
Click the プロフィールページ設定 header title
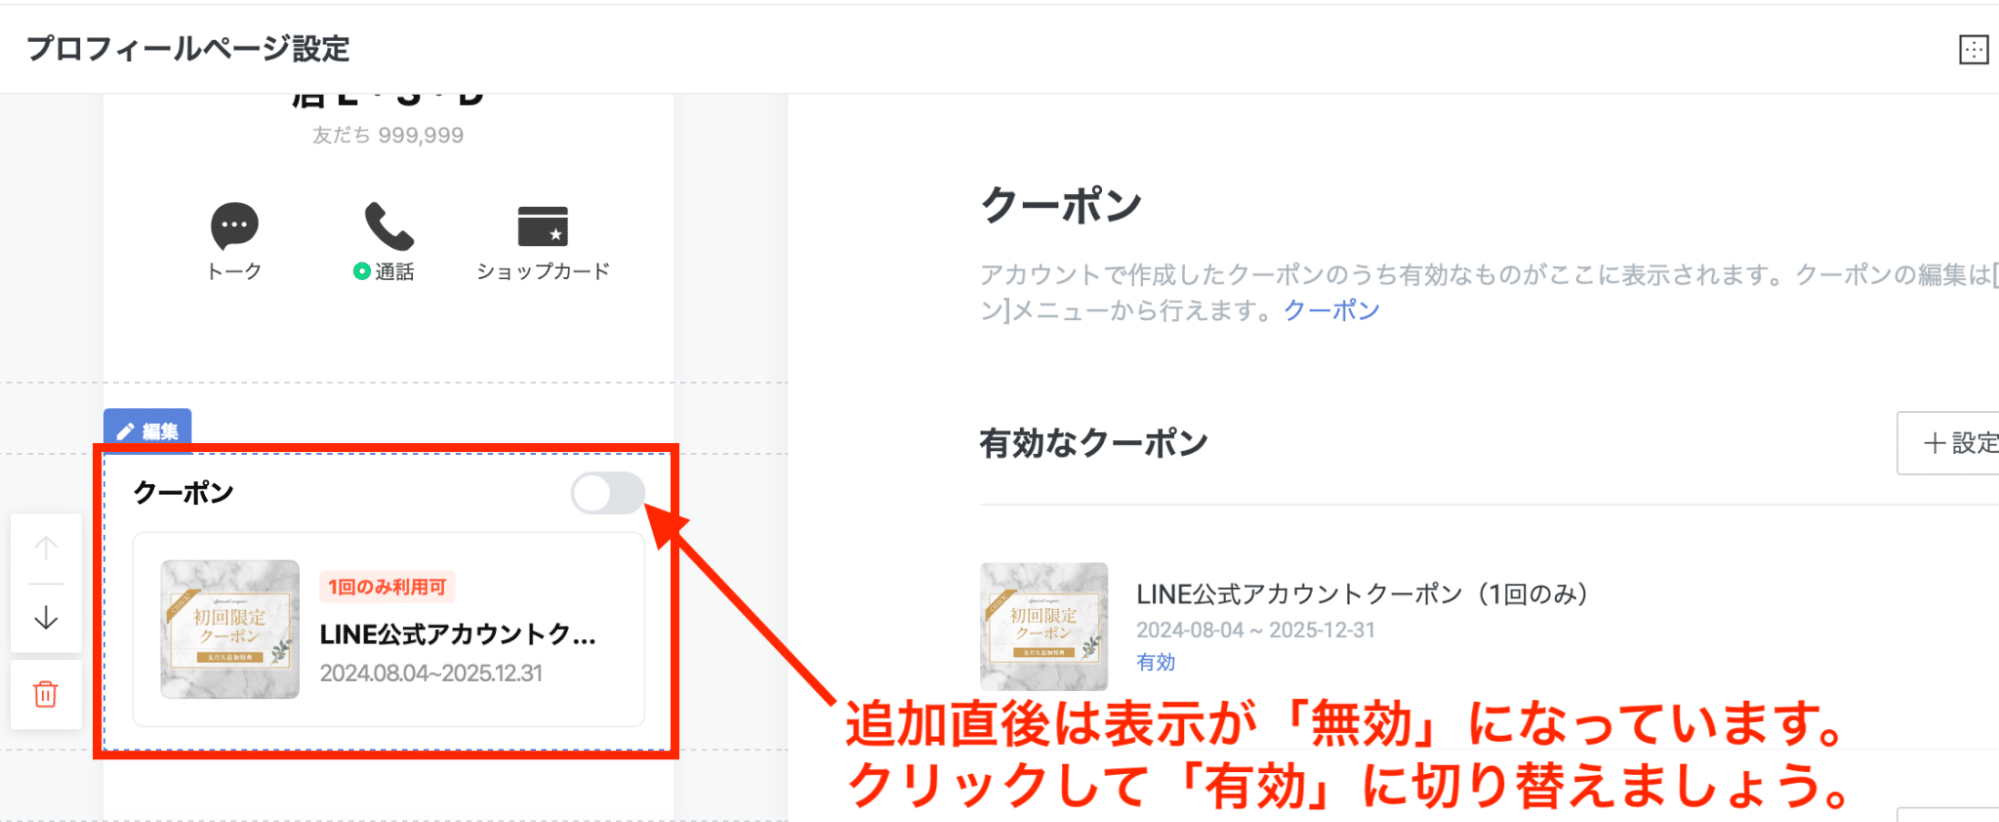coord(188,49)
